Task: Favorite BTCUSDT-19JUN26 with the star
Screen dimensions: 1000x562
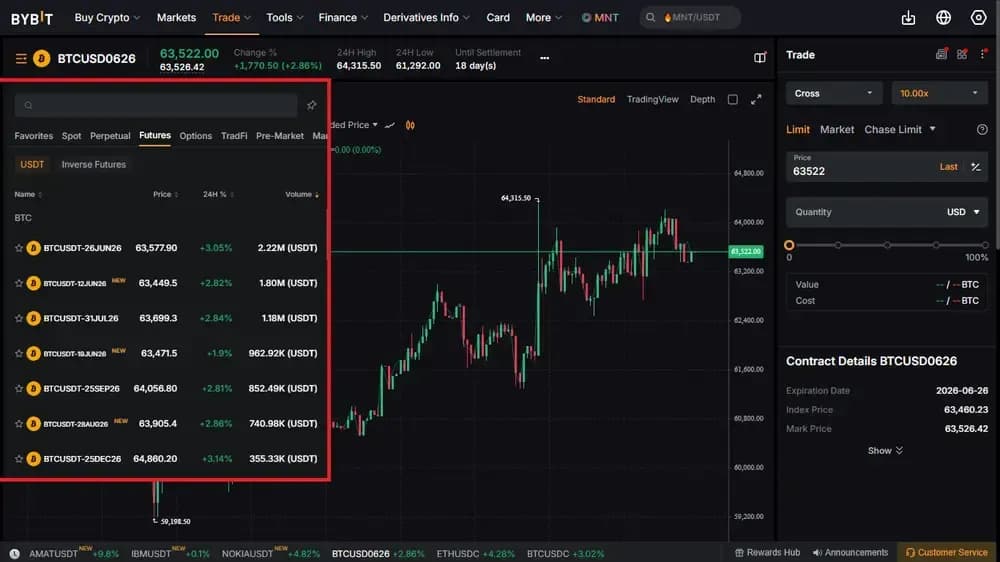Action: tap(18, 353)
